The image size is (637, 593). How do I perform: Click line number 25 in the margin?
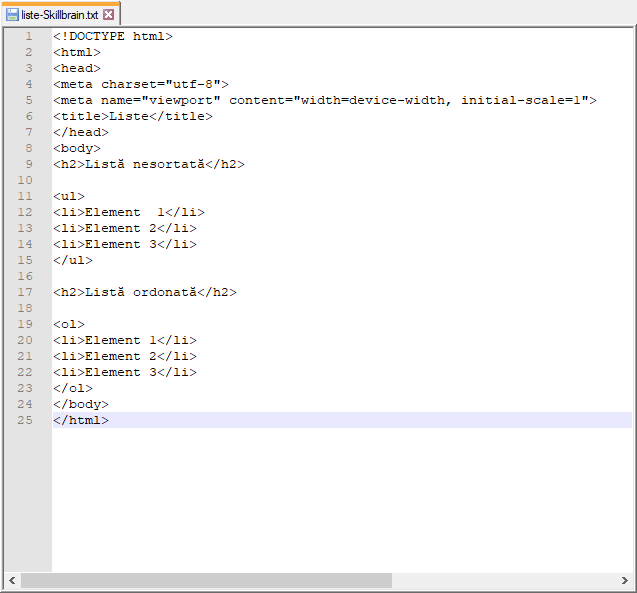pos(25,420)
